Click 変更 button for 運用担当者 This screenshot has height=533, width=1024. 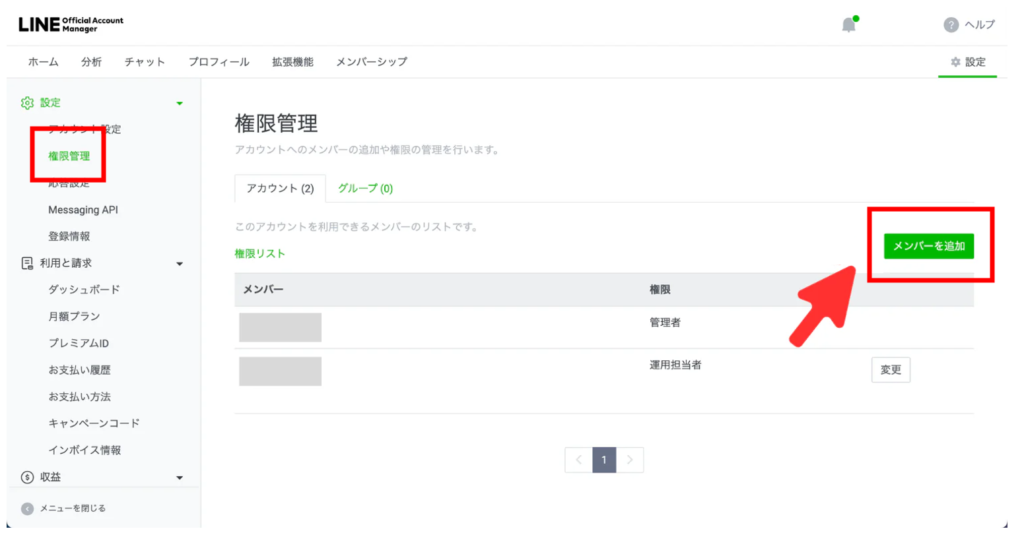pos(890,370)
